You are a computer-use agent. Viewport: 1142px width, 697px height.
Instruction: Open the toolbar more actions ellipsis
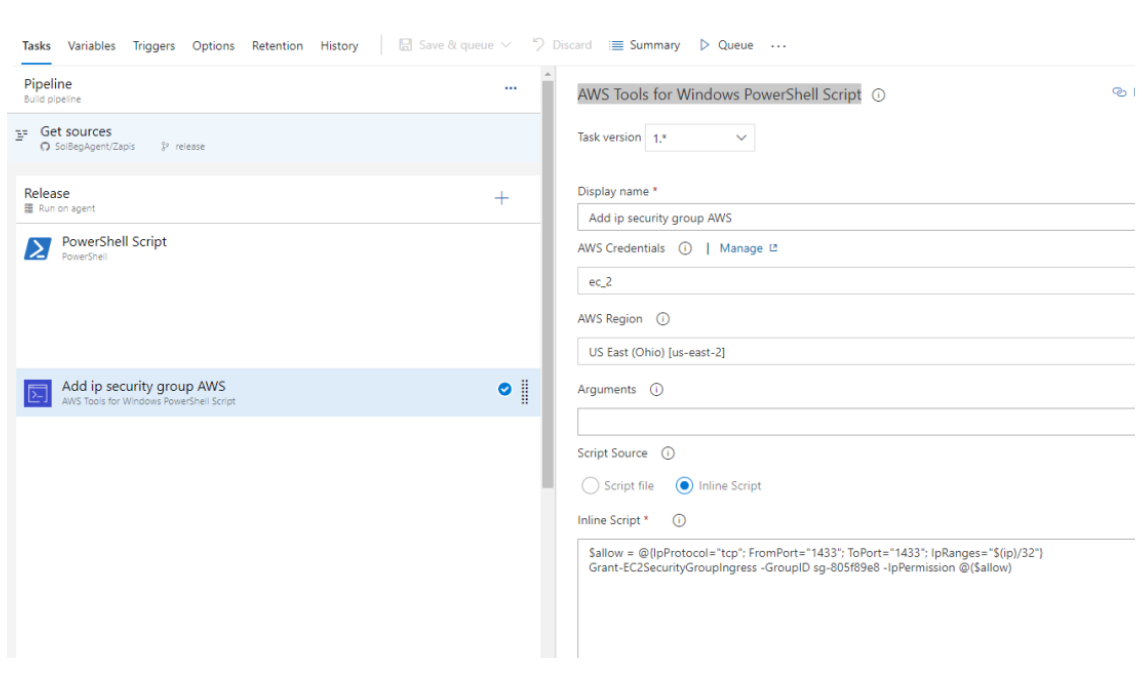tap(779, 46)
